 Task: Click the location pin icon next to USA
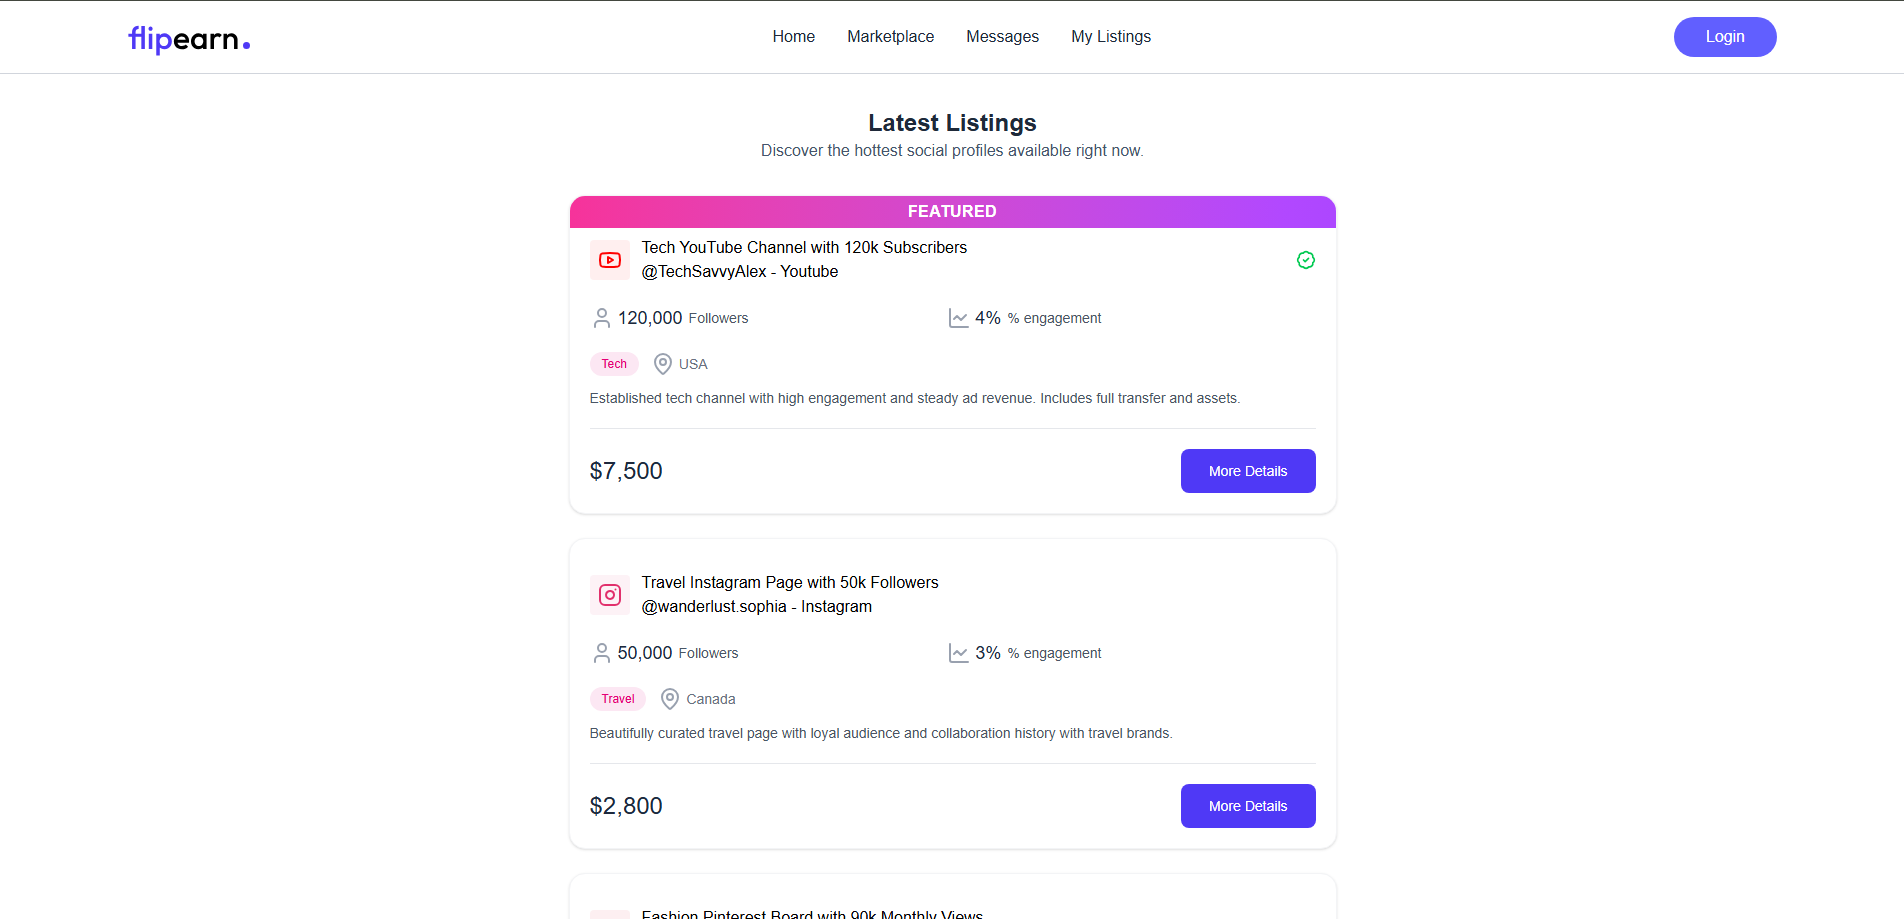coord(663,364)
